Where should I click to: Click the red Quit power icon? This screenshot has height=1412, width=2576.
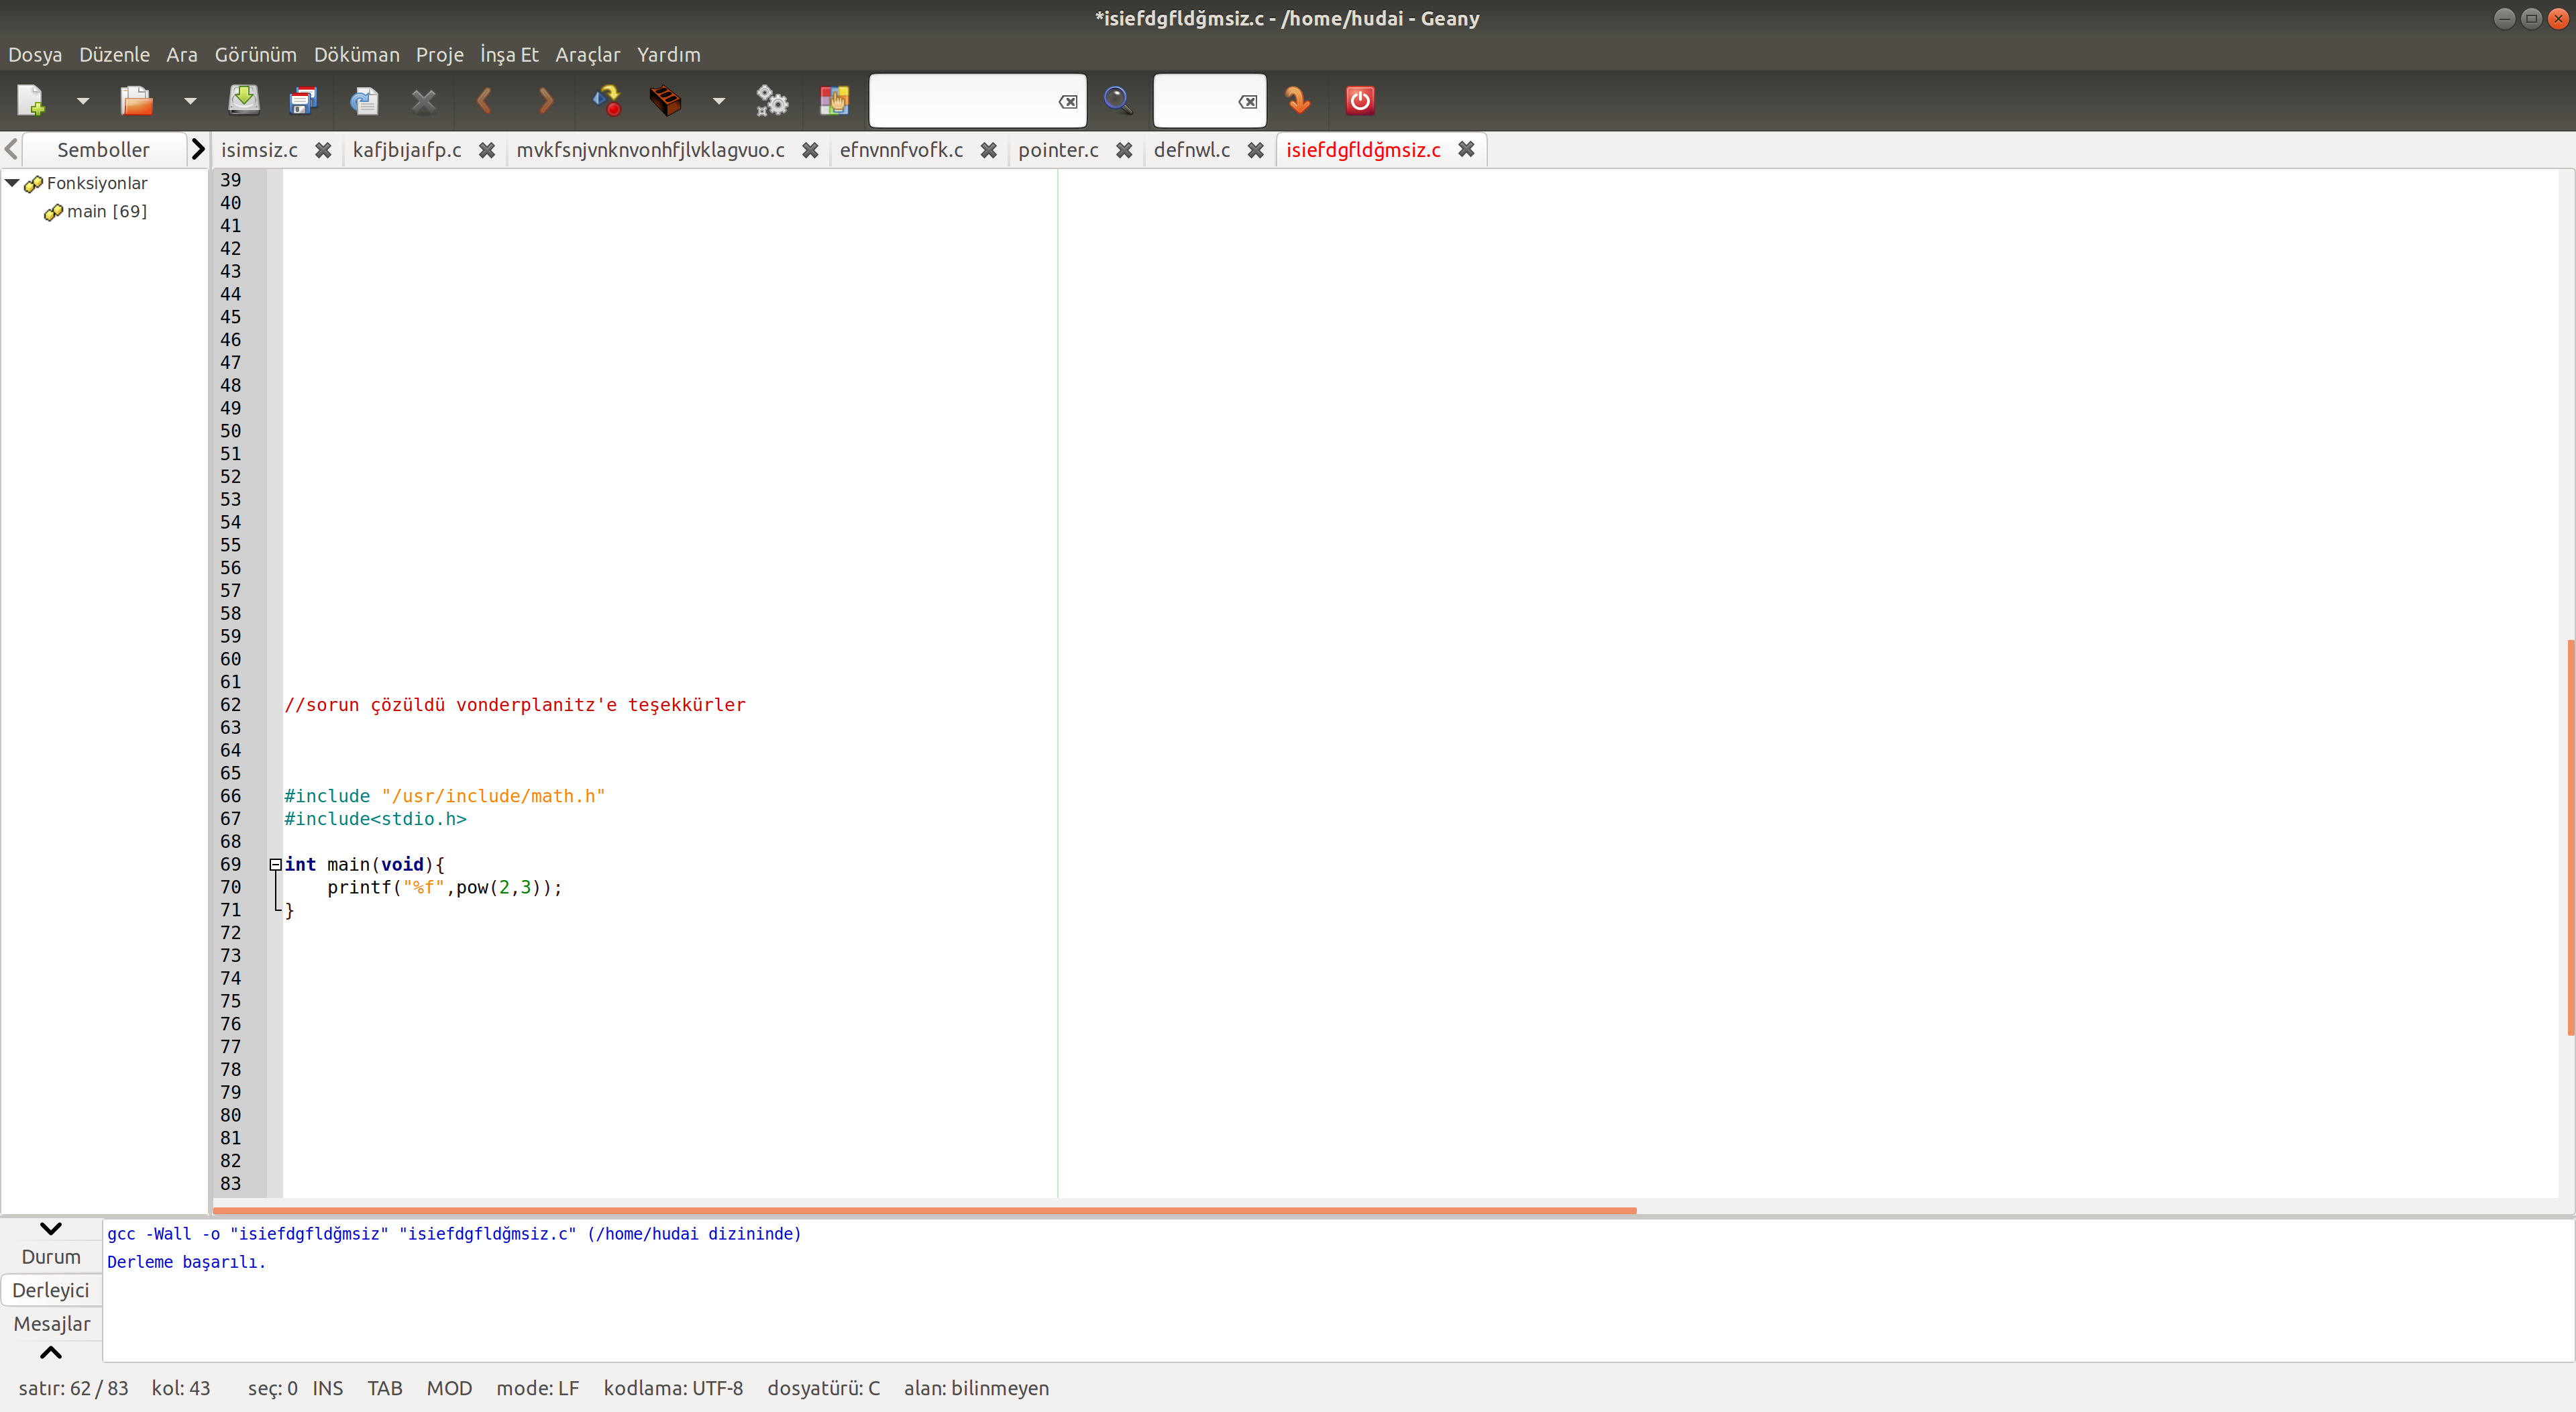(x=1360, y=100)
